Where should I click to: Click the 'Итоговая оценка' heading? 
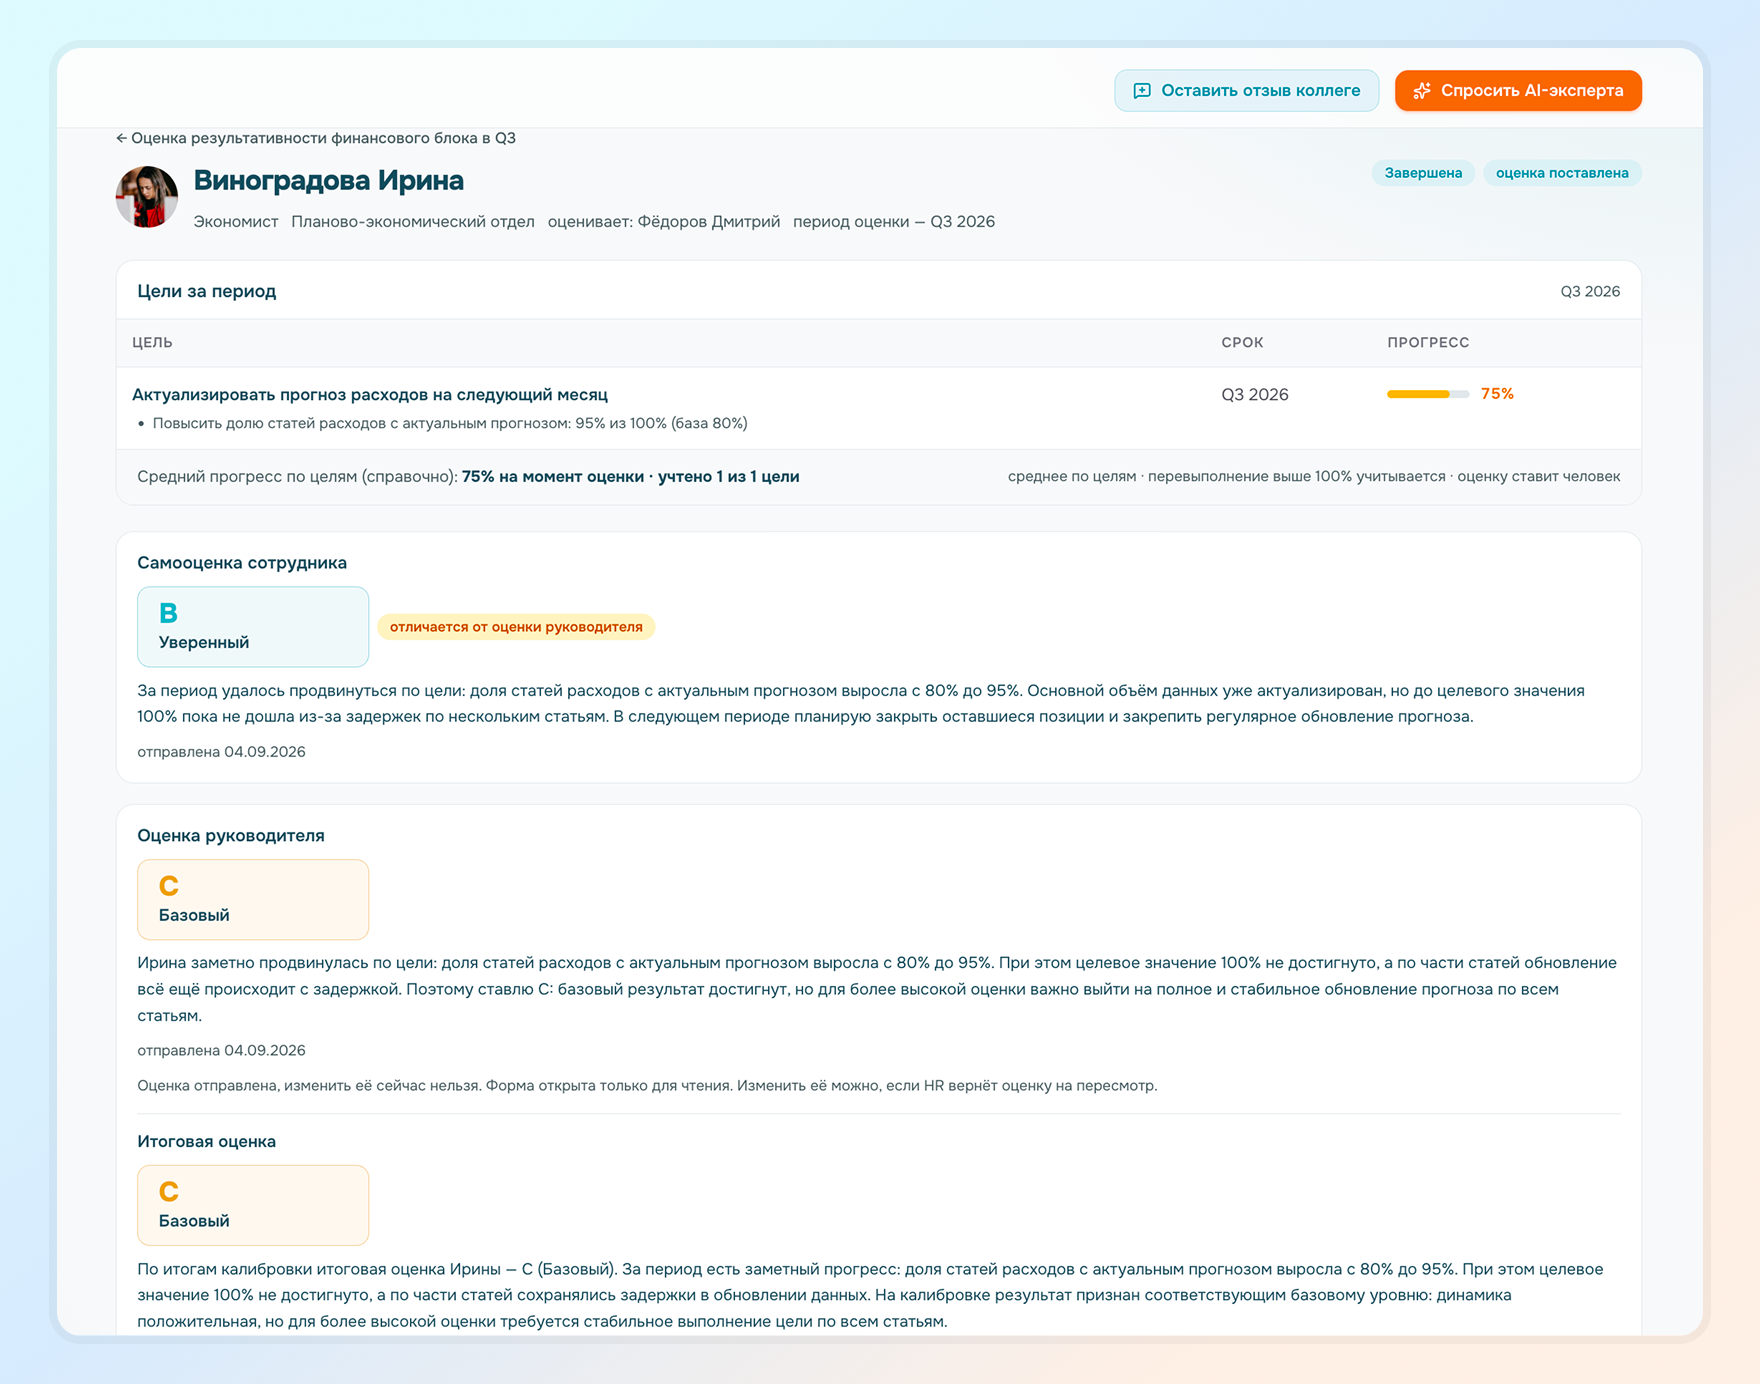click(207, 1141)
